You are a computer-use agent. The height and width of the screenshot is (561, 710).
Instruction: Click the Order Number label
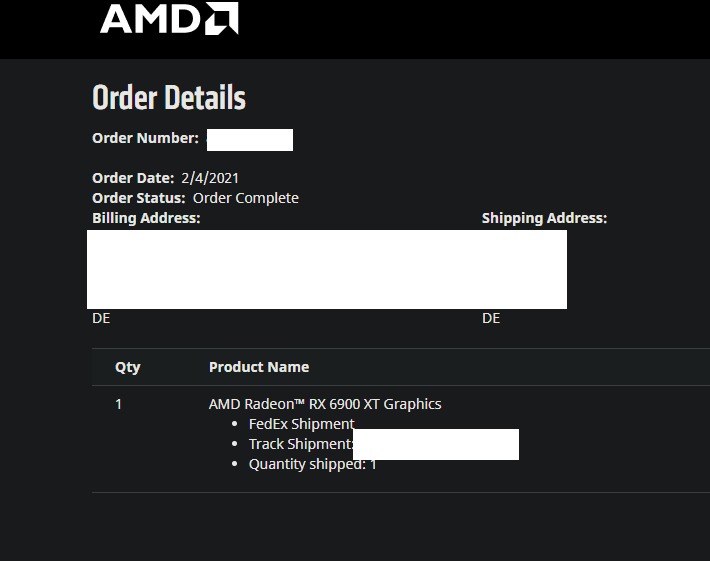pyautogui.click(x=145, y=138)
